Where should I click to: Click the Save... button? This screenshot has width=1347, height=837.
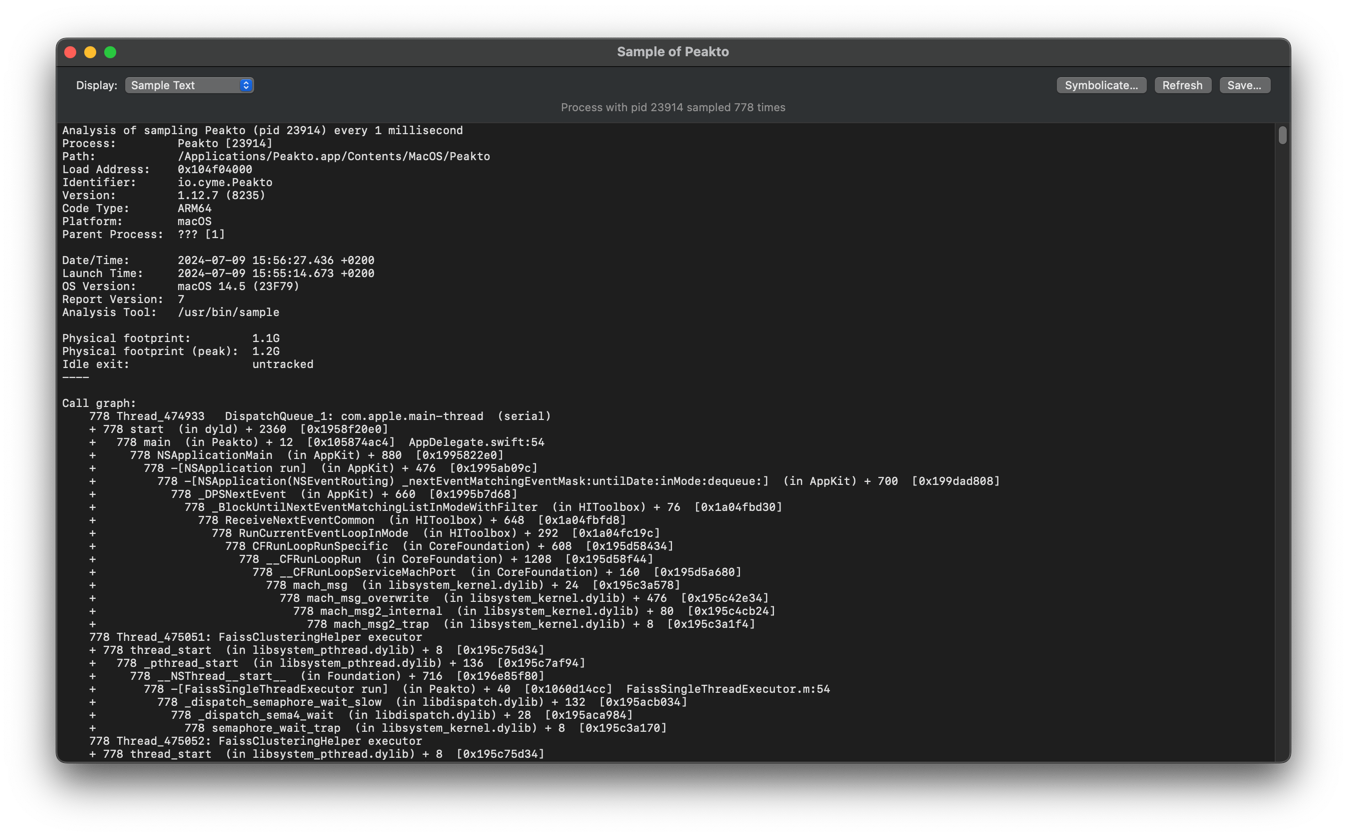(x=1244, y=85)
